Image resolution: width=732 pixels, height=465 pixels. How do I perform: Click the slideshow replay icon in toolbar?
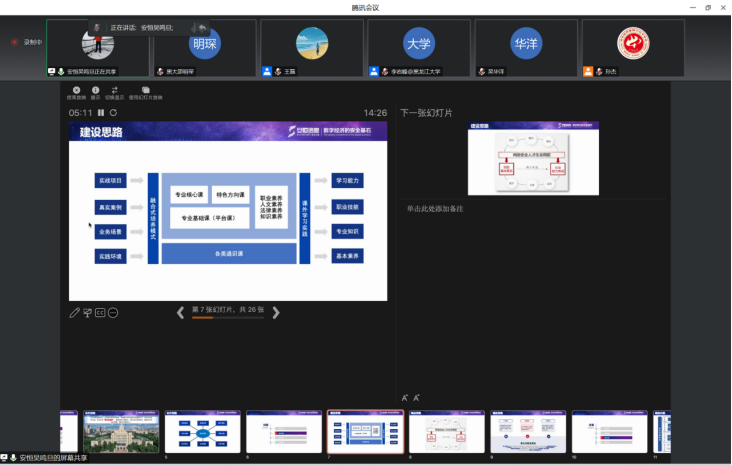click(x=145, y=90)
